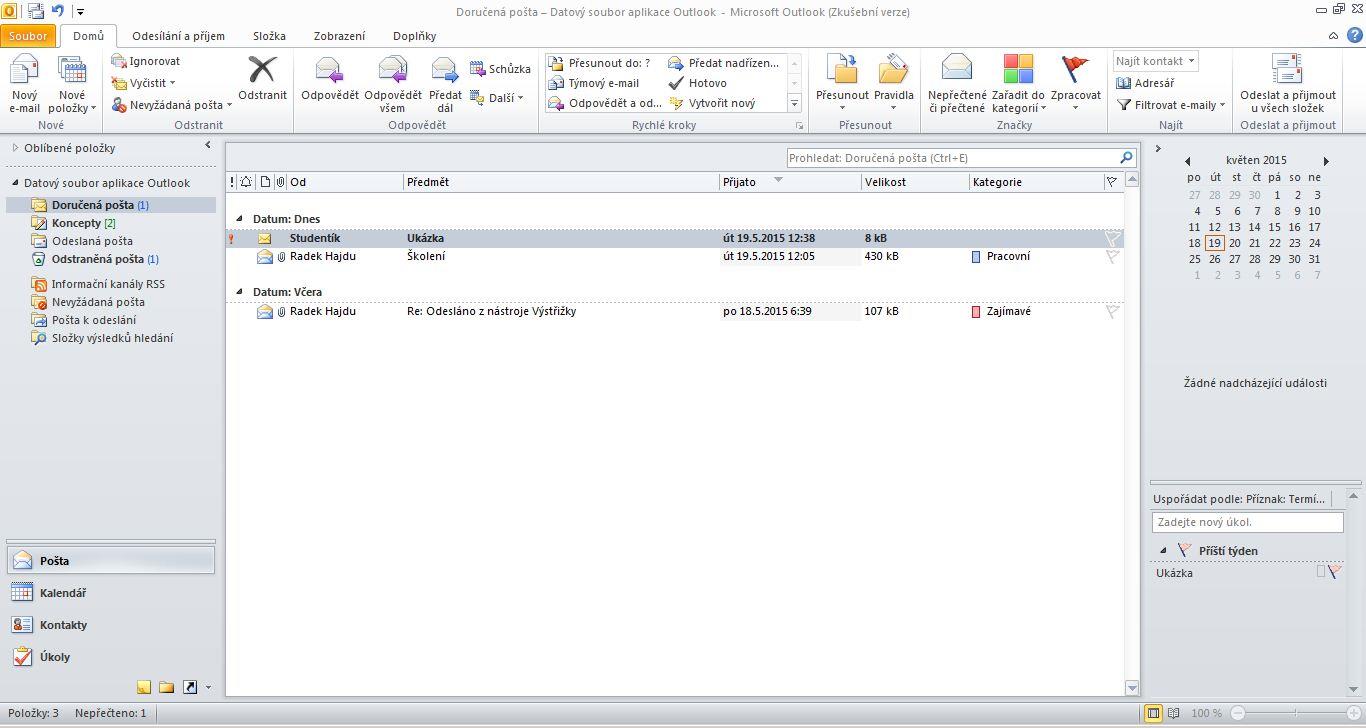Image resolution: width=1366 pixels, height=728 pixels.
Task: Click the Najít kontakt search box
Action: (x=1149, y=61)
